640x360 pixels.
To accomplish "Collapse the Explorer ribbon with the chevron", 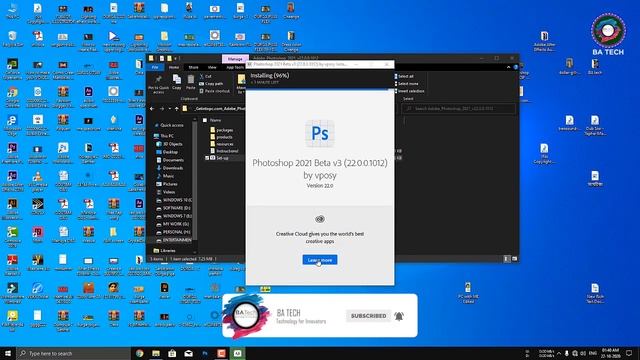I will coord(509,67).
